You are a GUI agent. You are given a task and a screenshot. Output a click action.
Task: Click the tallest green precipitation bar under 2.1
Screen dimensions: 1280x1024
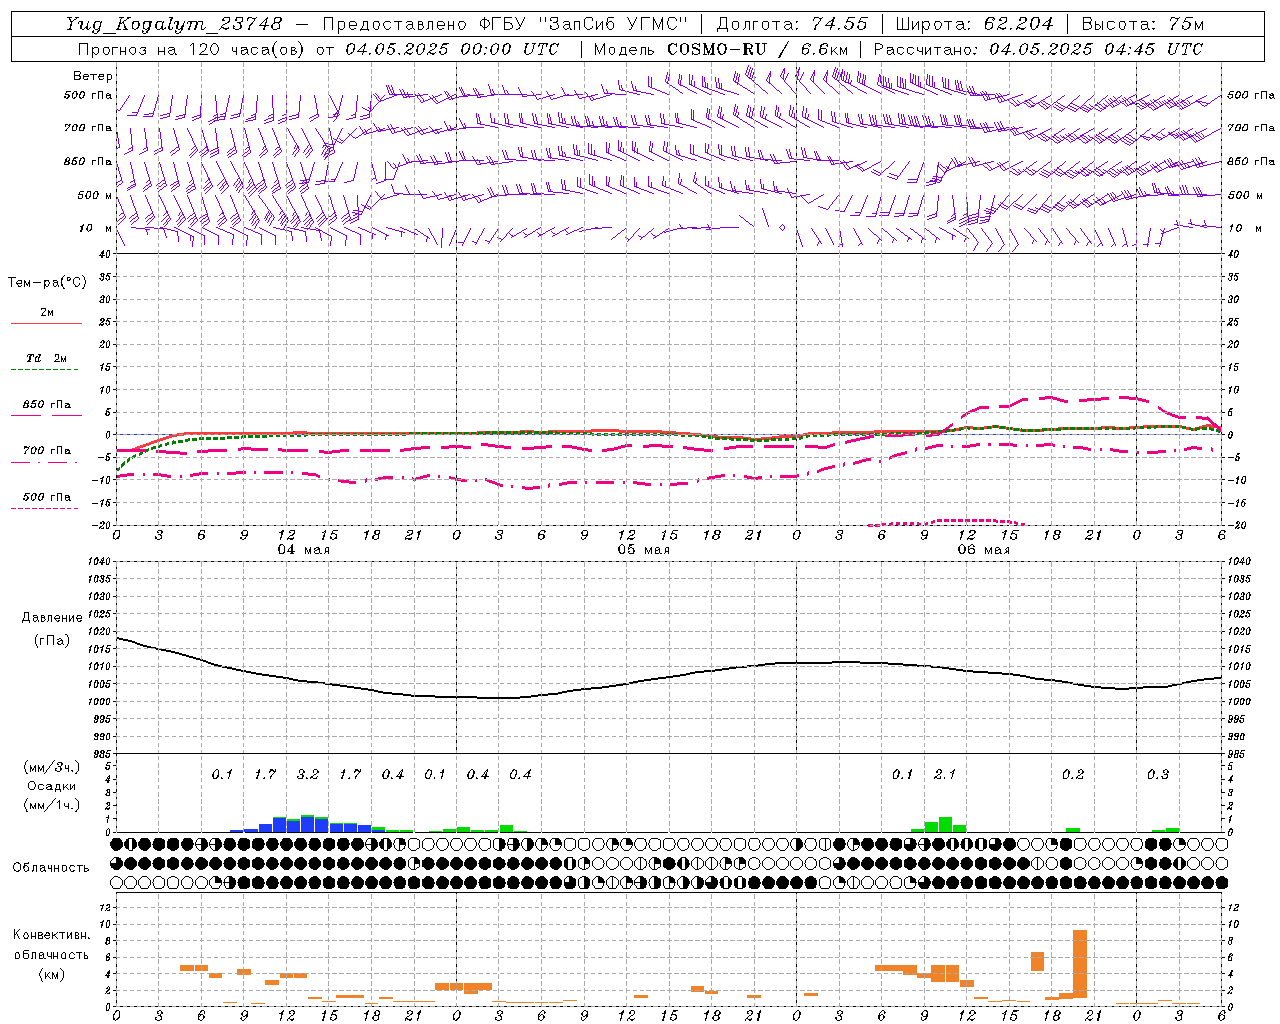click(945, 825)
